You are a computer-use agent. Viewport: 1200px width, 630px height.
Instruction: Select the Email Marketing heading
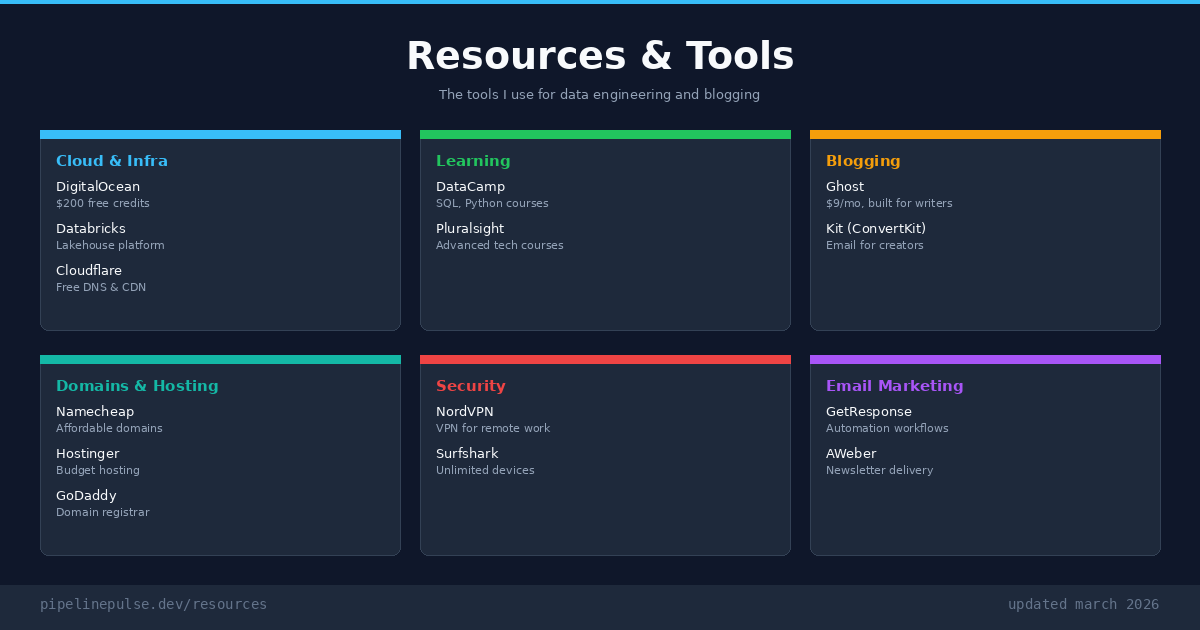pos(895,386)
